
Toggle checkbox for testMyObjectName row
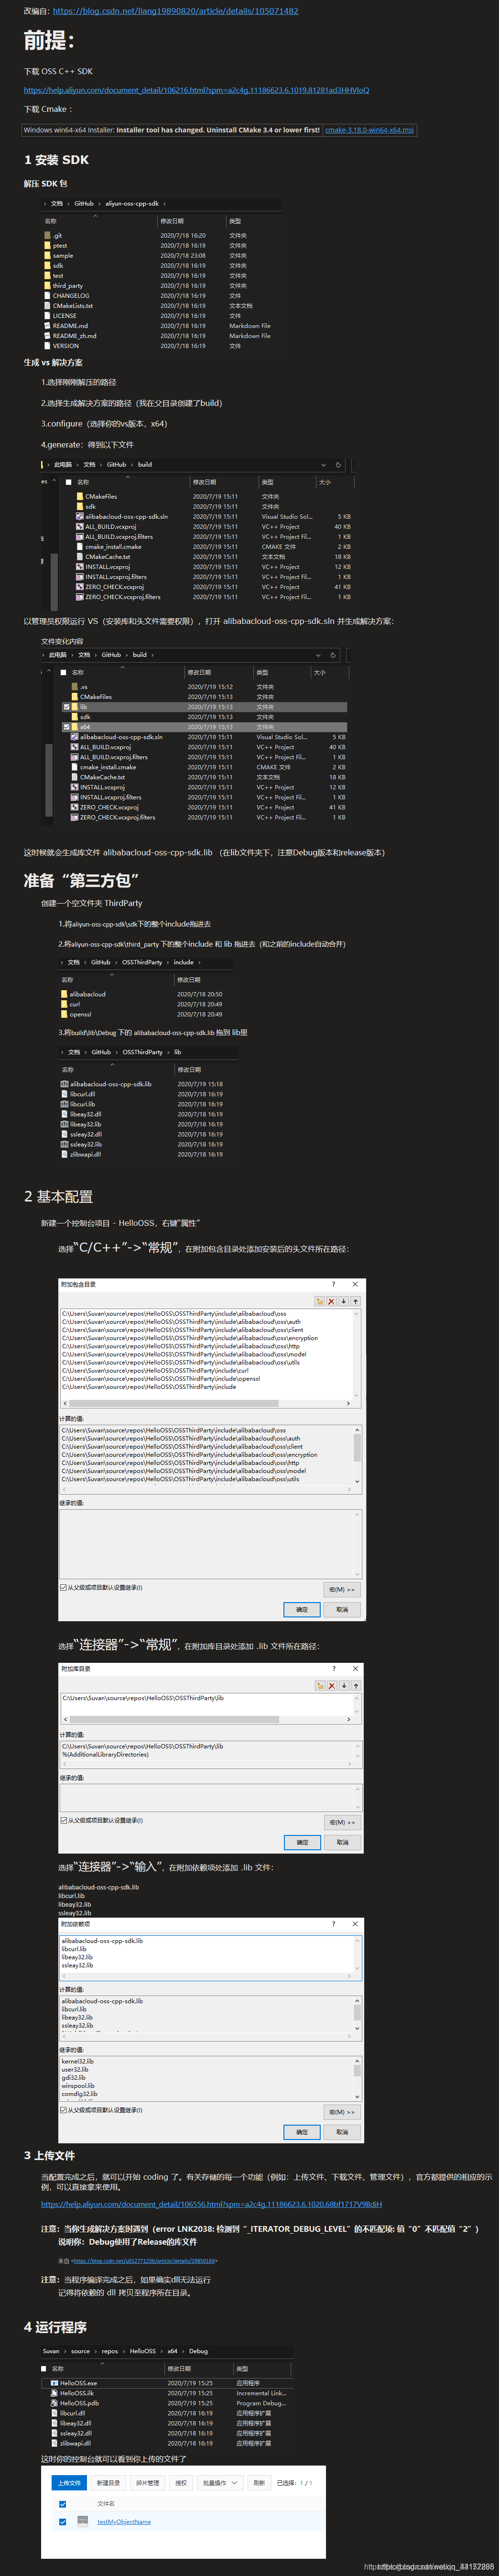coord(62,2522)
